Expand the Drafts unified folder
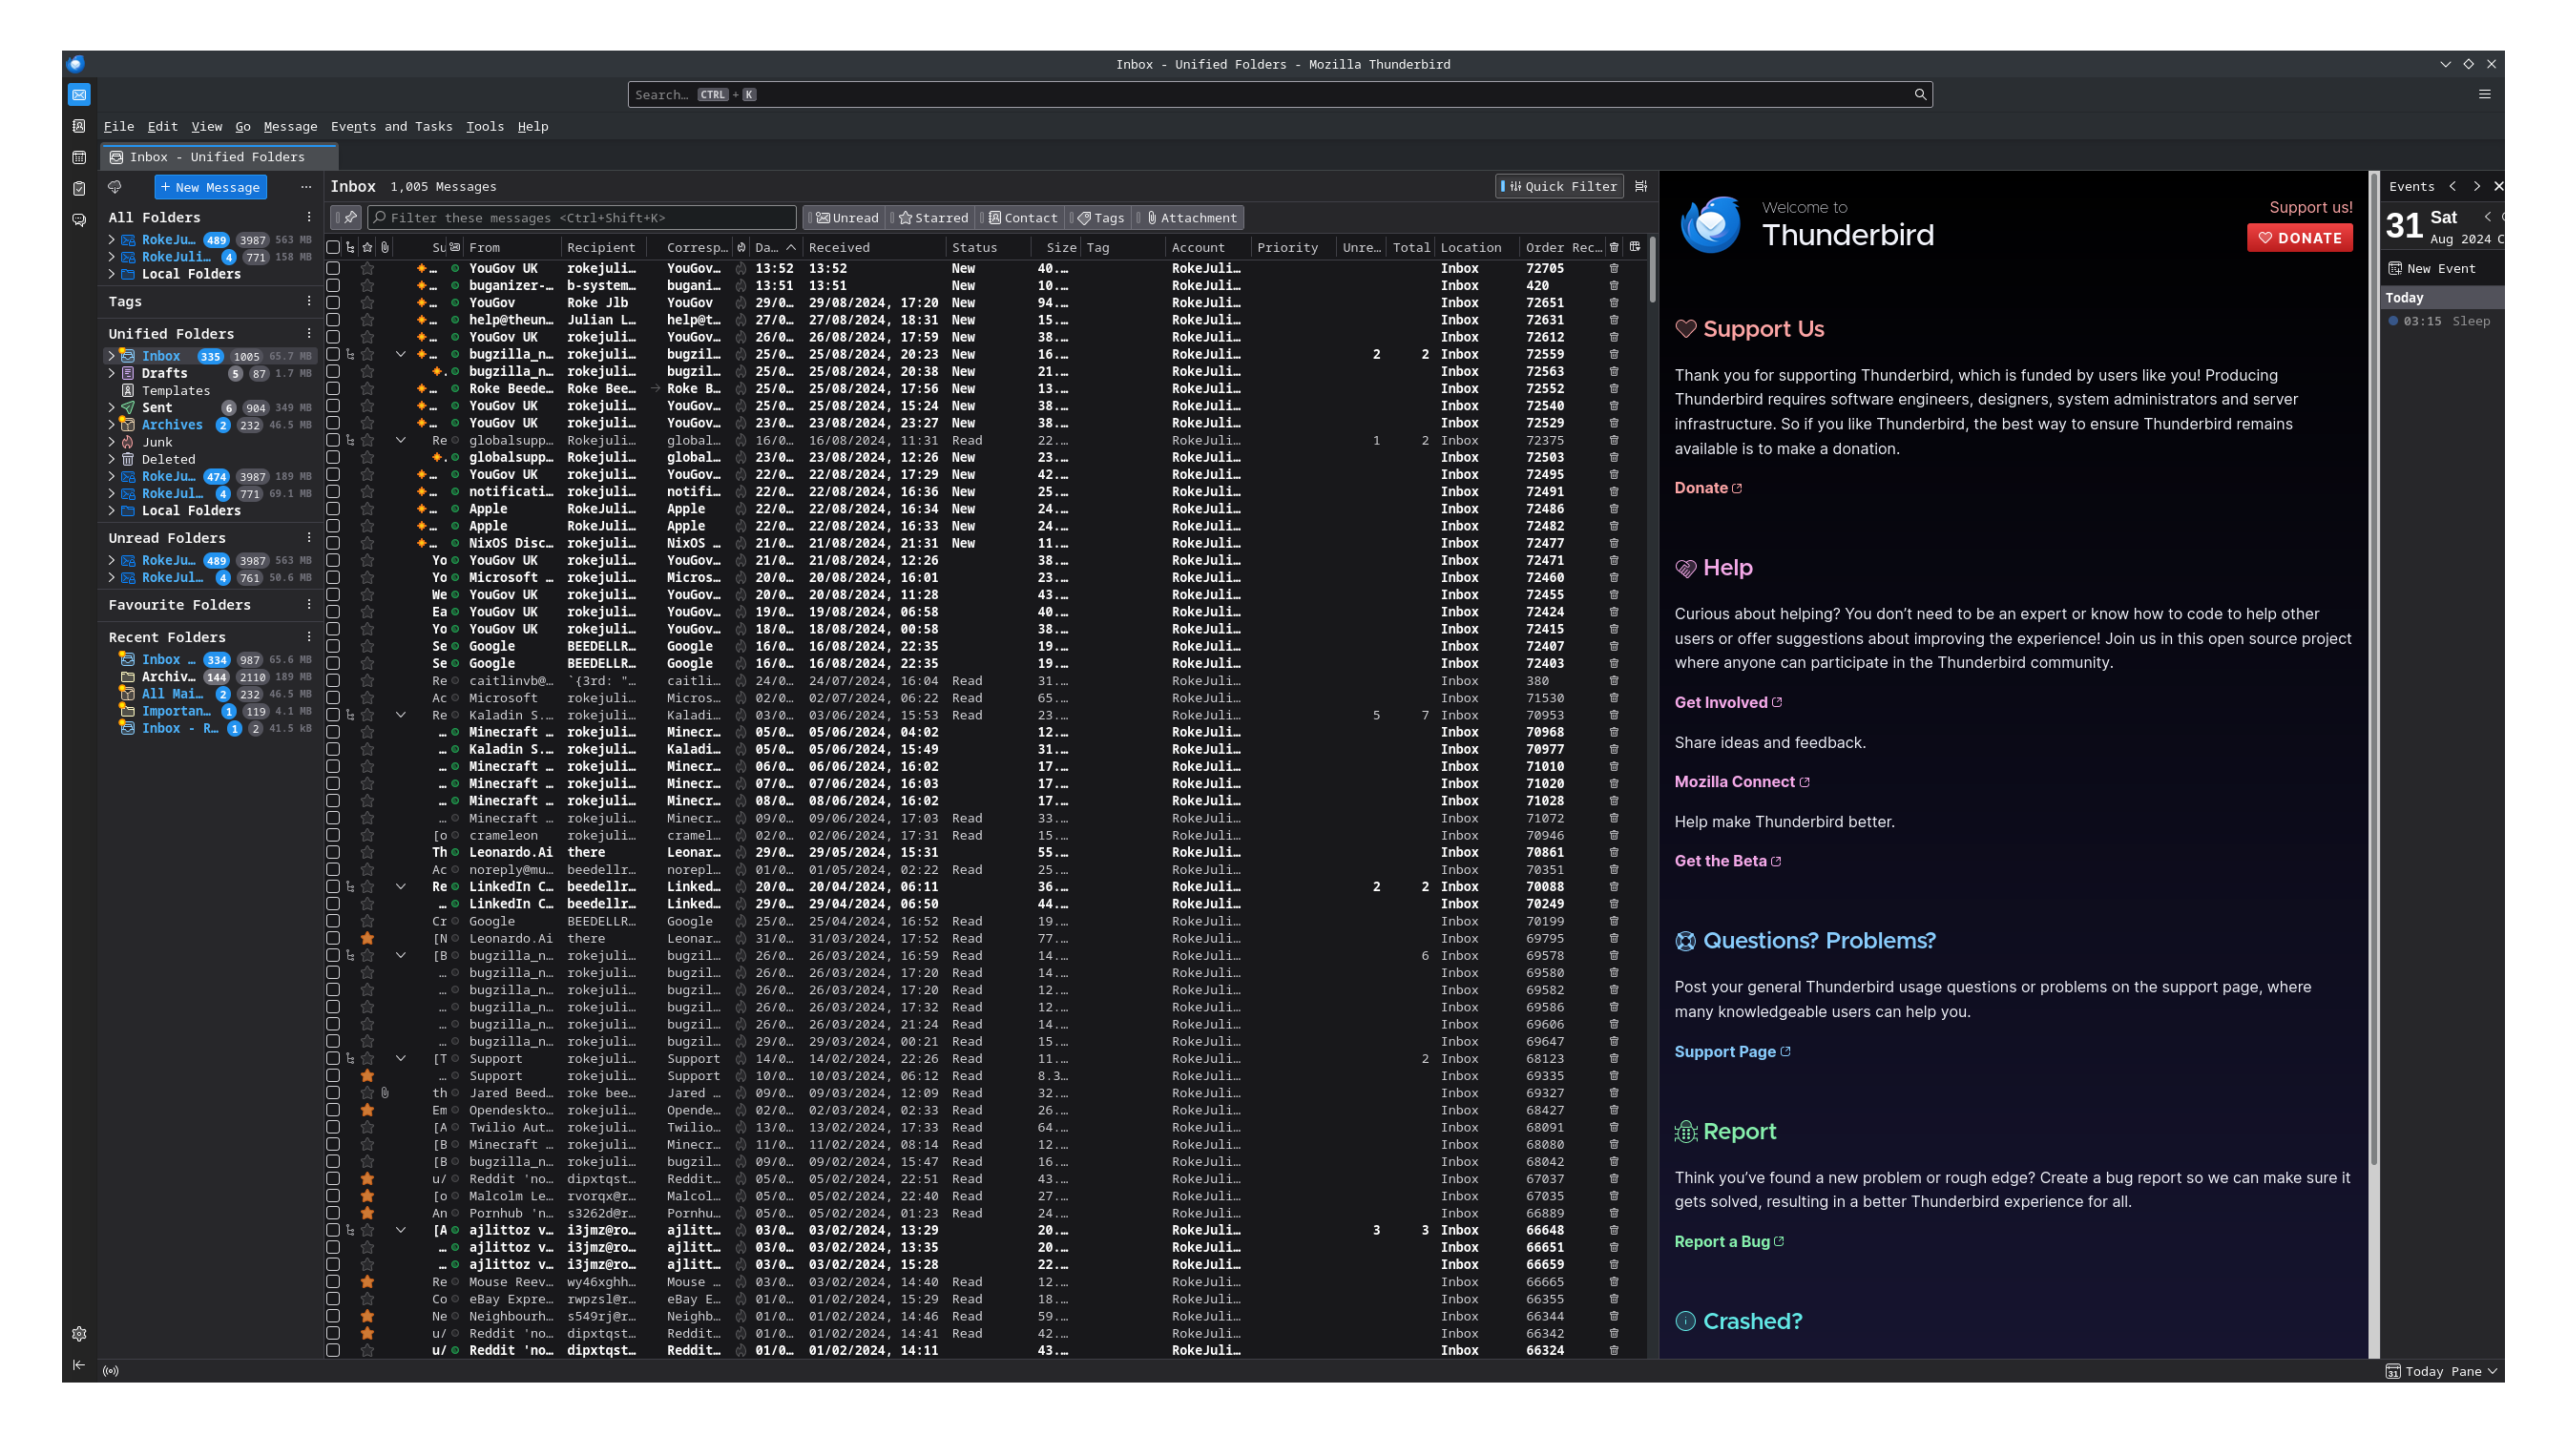 tap(111, 374)
